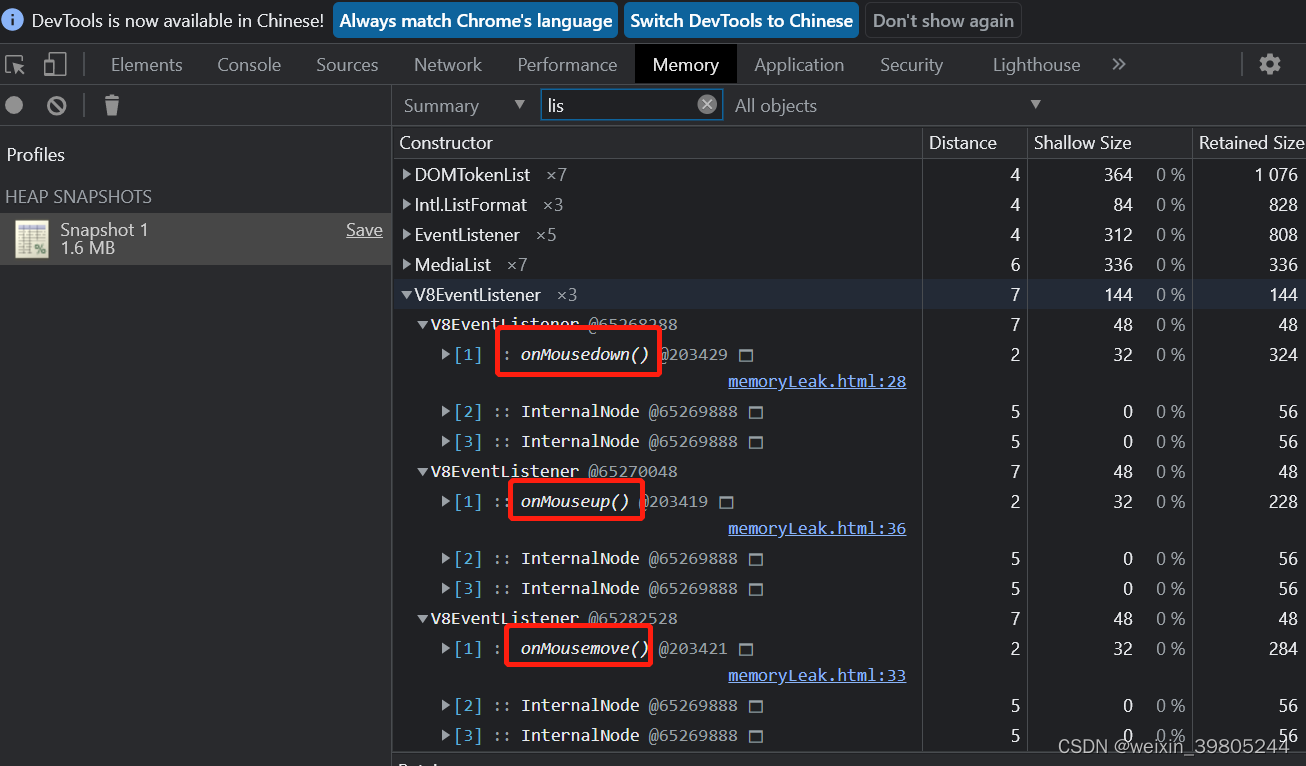This screenshot has width=1306, height=766.
Task: Collect garbage with the trash icon
Action: coord(112,105)
